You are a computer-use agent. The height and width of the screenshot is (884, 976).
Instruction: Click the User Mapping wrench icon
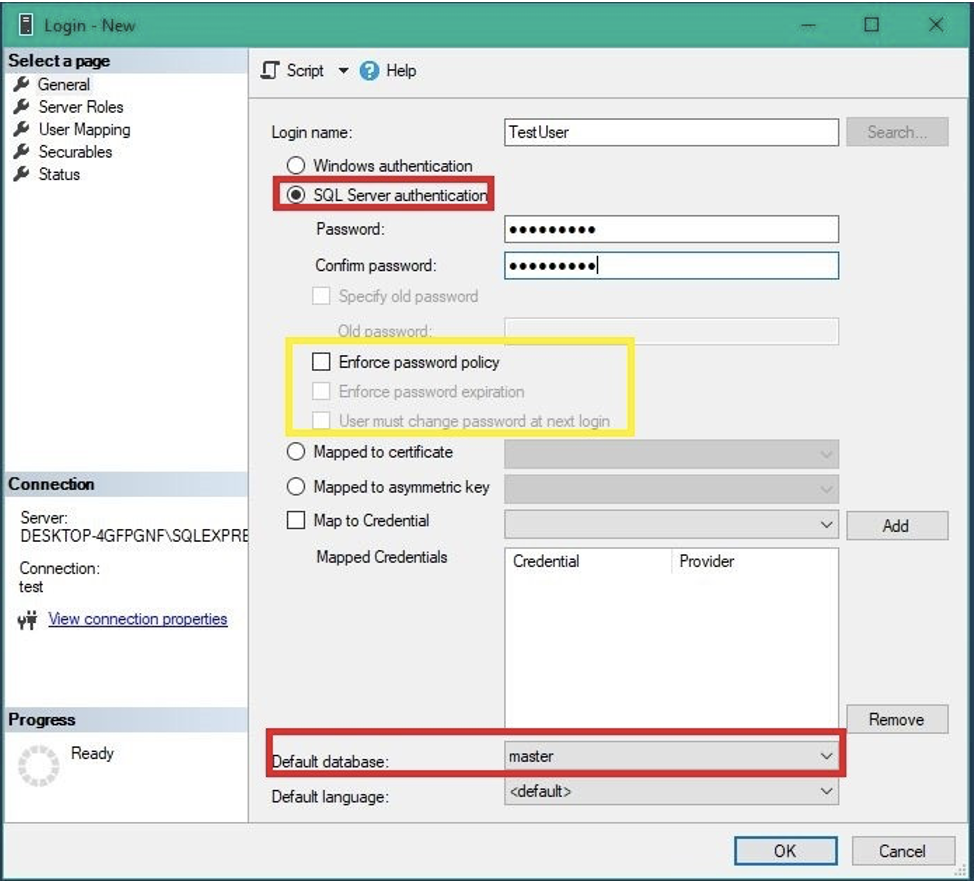pos(21,129)
